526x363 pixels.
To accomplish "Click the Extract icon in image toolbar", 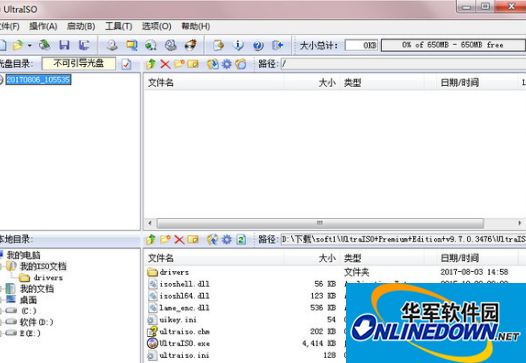I will pos(213,64).
